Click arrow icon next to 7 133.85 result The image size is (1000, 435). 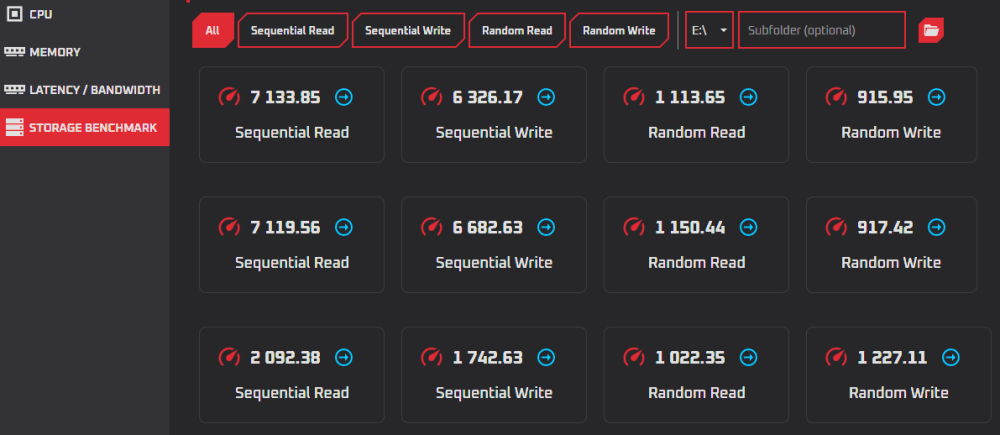[344, 97]
